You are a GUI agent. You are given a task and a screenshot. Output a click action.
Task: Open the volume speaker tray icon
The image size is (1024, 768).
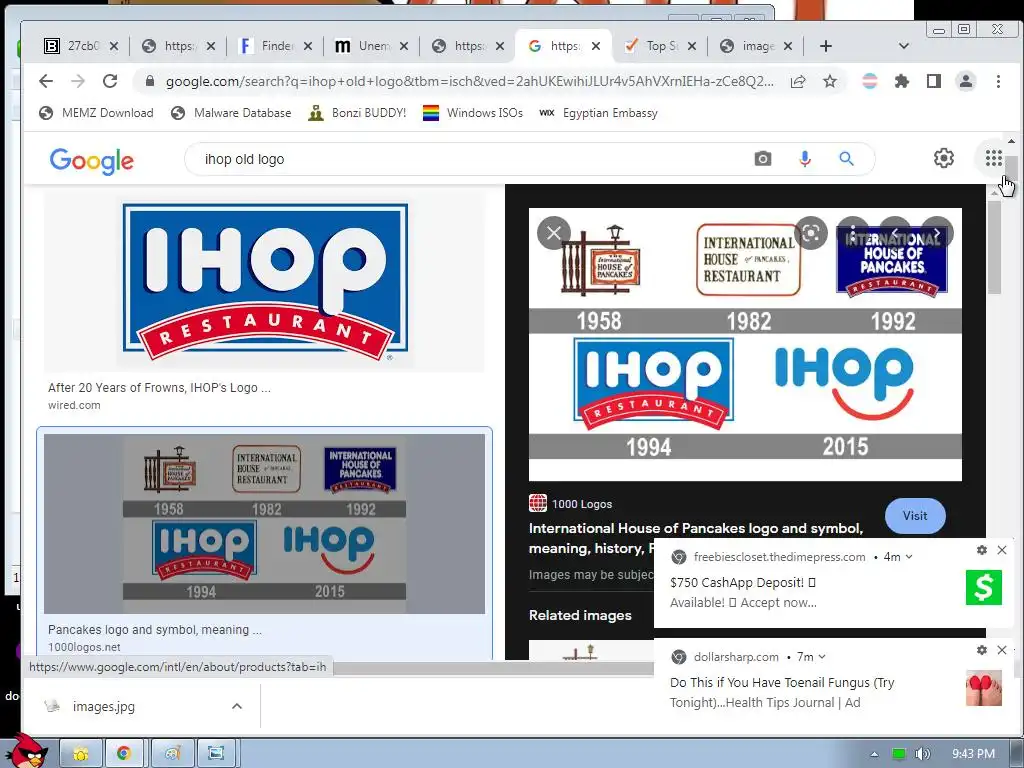point(922,754)
